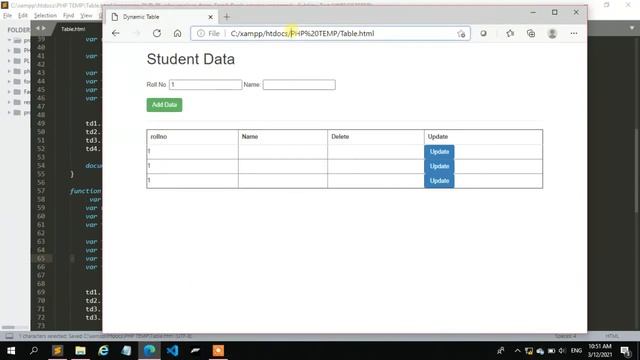
Task: Click the function keyword on line 57
Action: click(85, 191)
